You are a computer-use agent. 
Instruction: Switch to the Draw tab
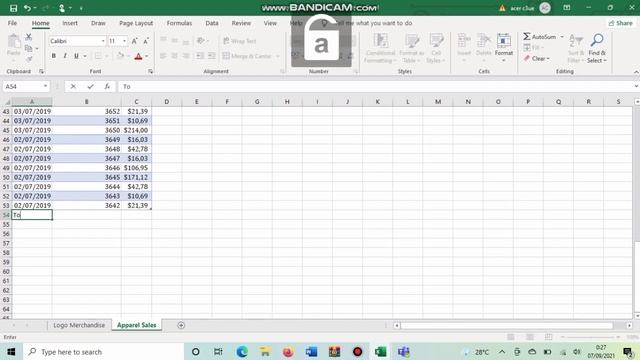click(x=98, y=23)
